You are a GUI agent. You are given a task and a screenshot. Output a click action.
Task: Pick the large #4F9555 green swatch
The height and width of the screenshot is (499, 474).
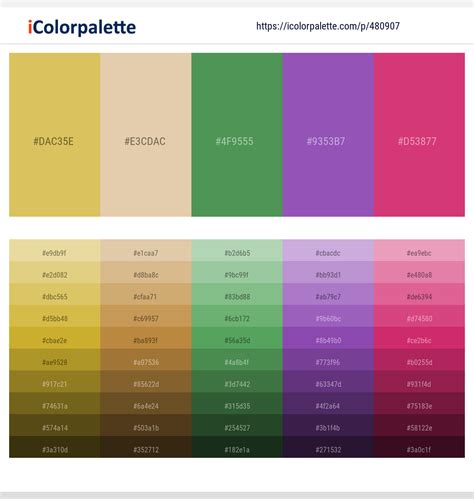pyautogui.click(x=237, y=135)
